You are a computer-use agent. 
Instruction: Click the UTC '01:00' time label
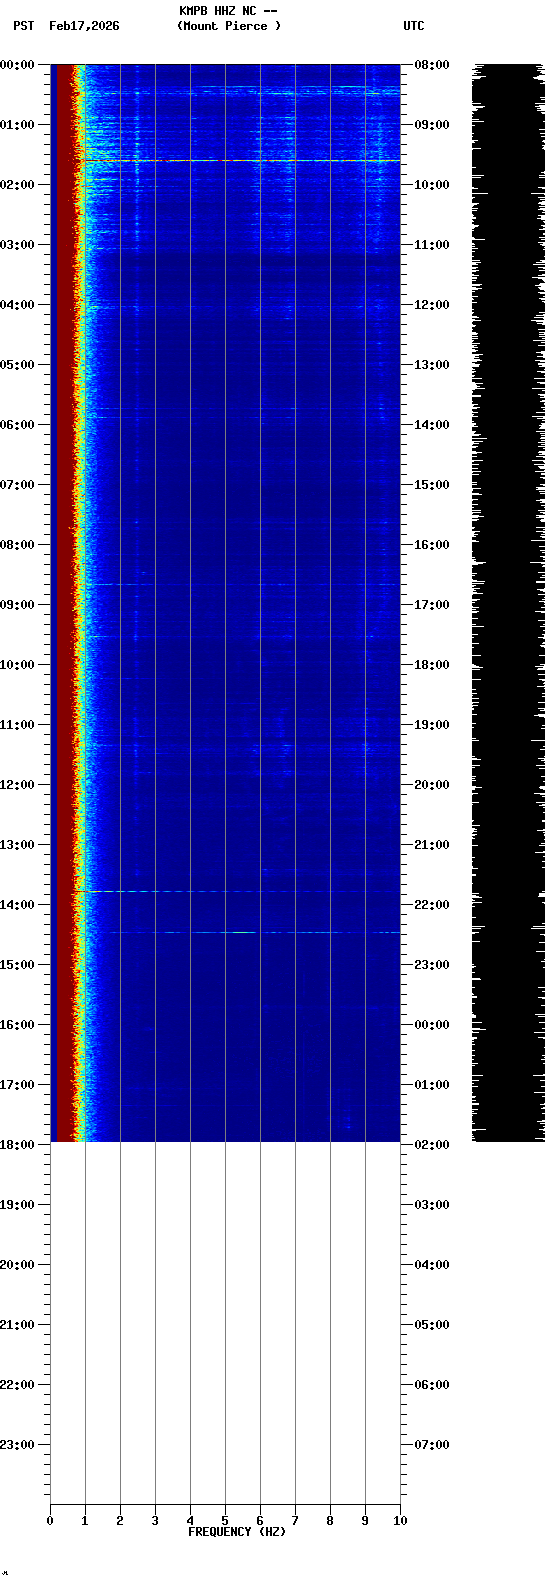(x=432, y=1085)
